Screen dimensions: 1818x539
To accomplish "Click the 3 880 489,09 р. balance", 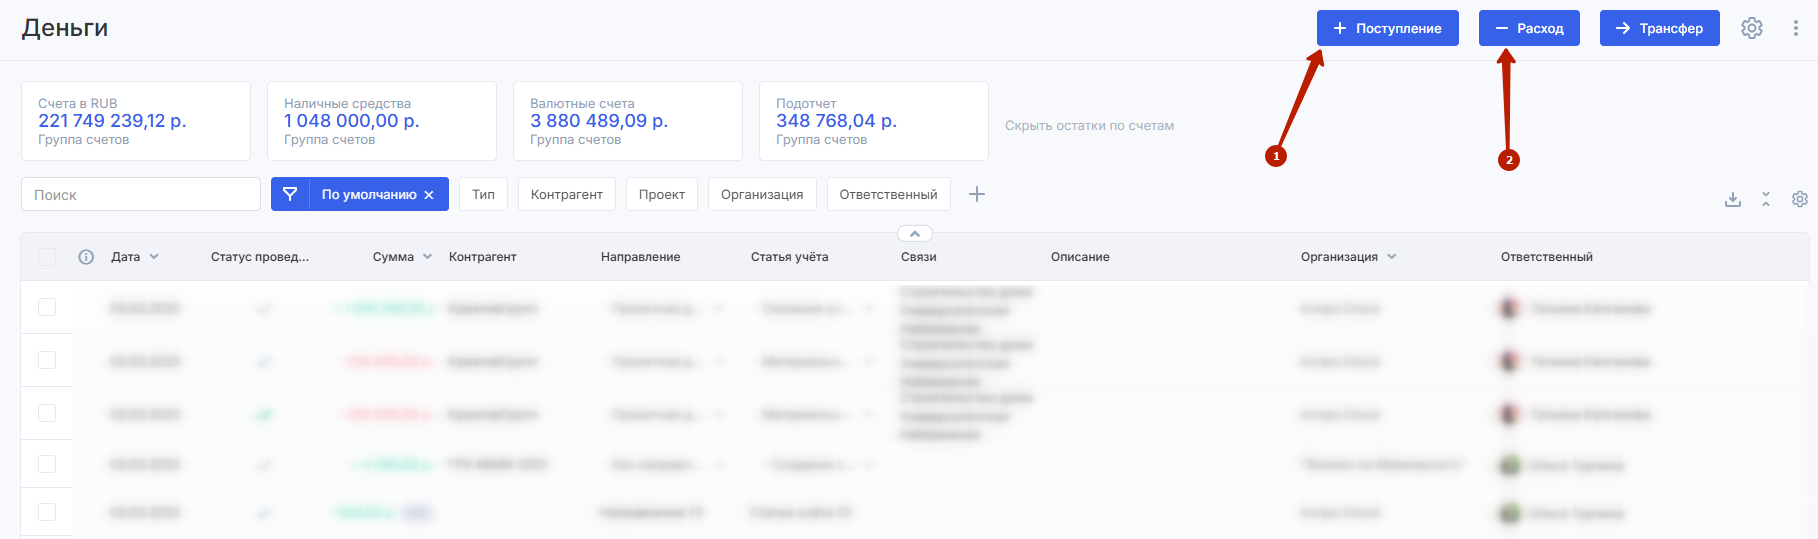I will coord(599,121).
